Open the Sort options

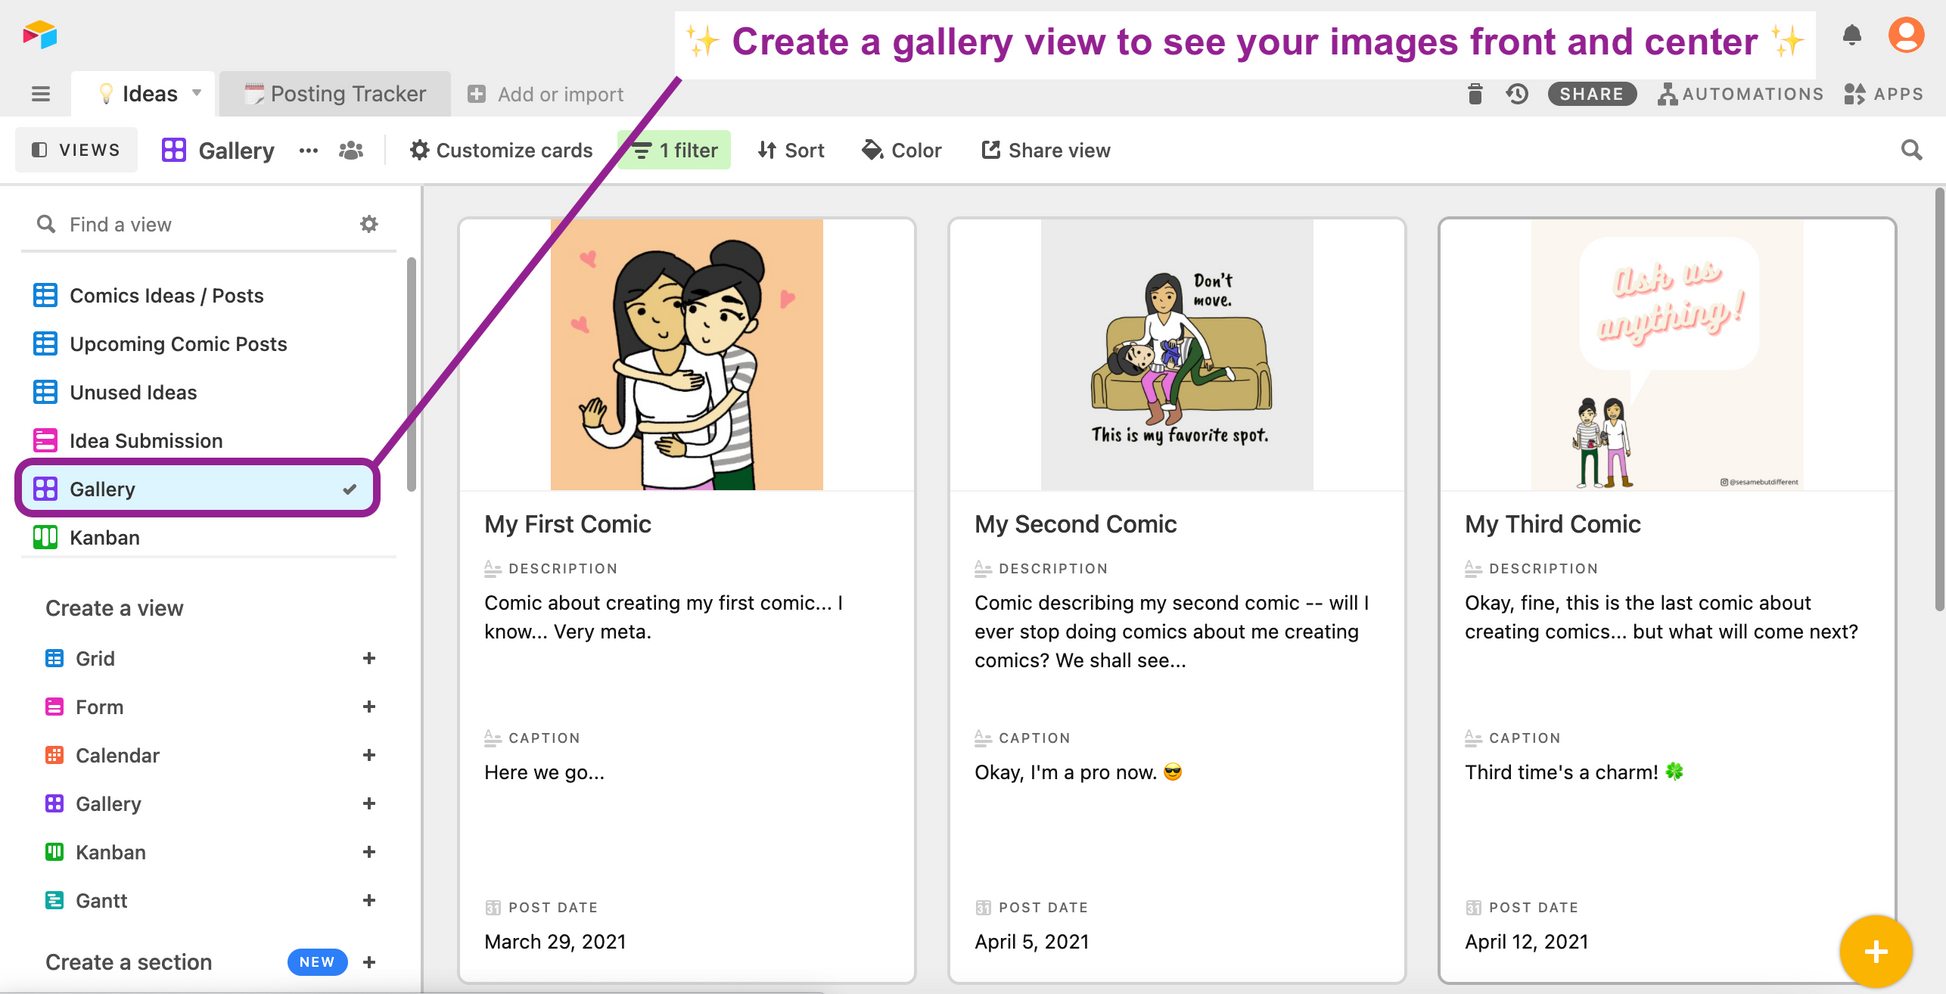coord(791,150)
